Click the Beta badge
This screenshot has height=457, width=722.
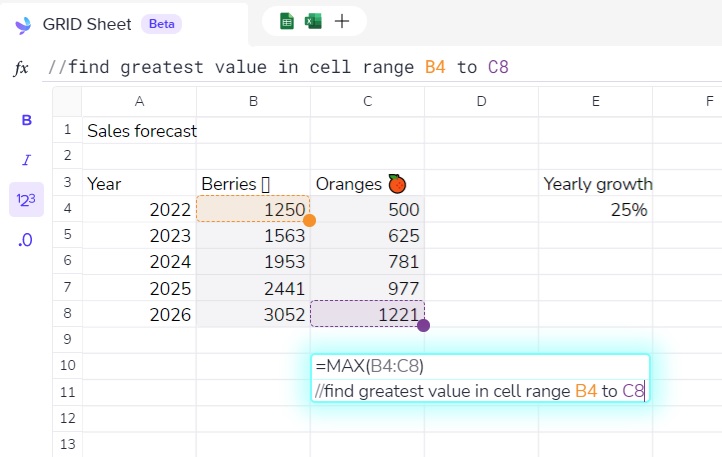point(161,24)
